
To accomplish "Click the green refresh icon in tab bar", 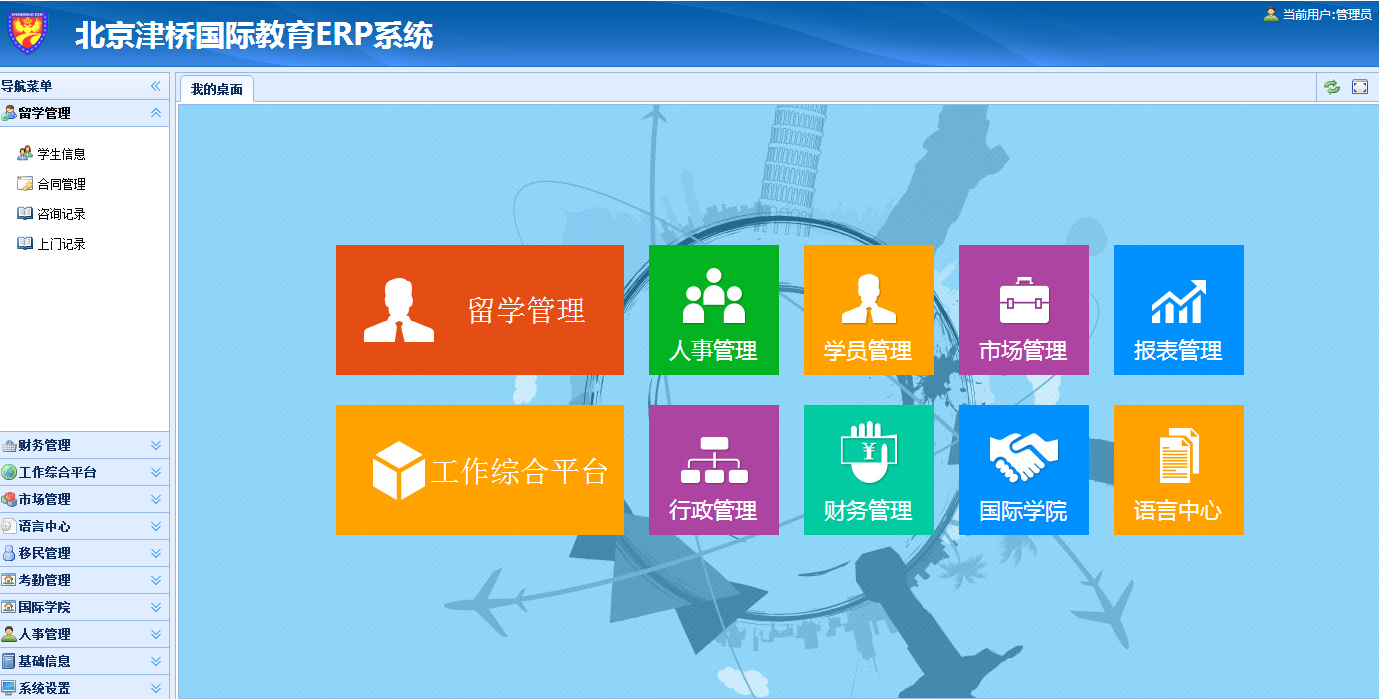I will [x=1331, y=87].
